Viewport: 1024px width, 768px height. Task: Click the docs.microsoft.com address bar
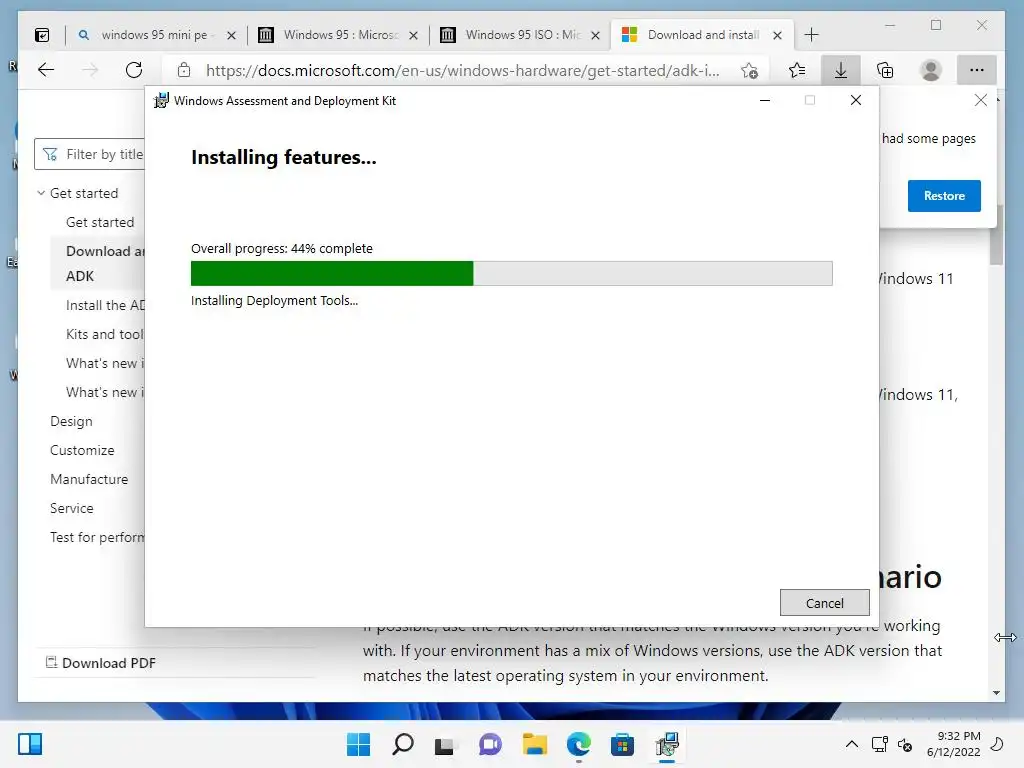pos(462,70)
